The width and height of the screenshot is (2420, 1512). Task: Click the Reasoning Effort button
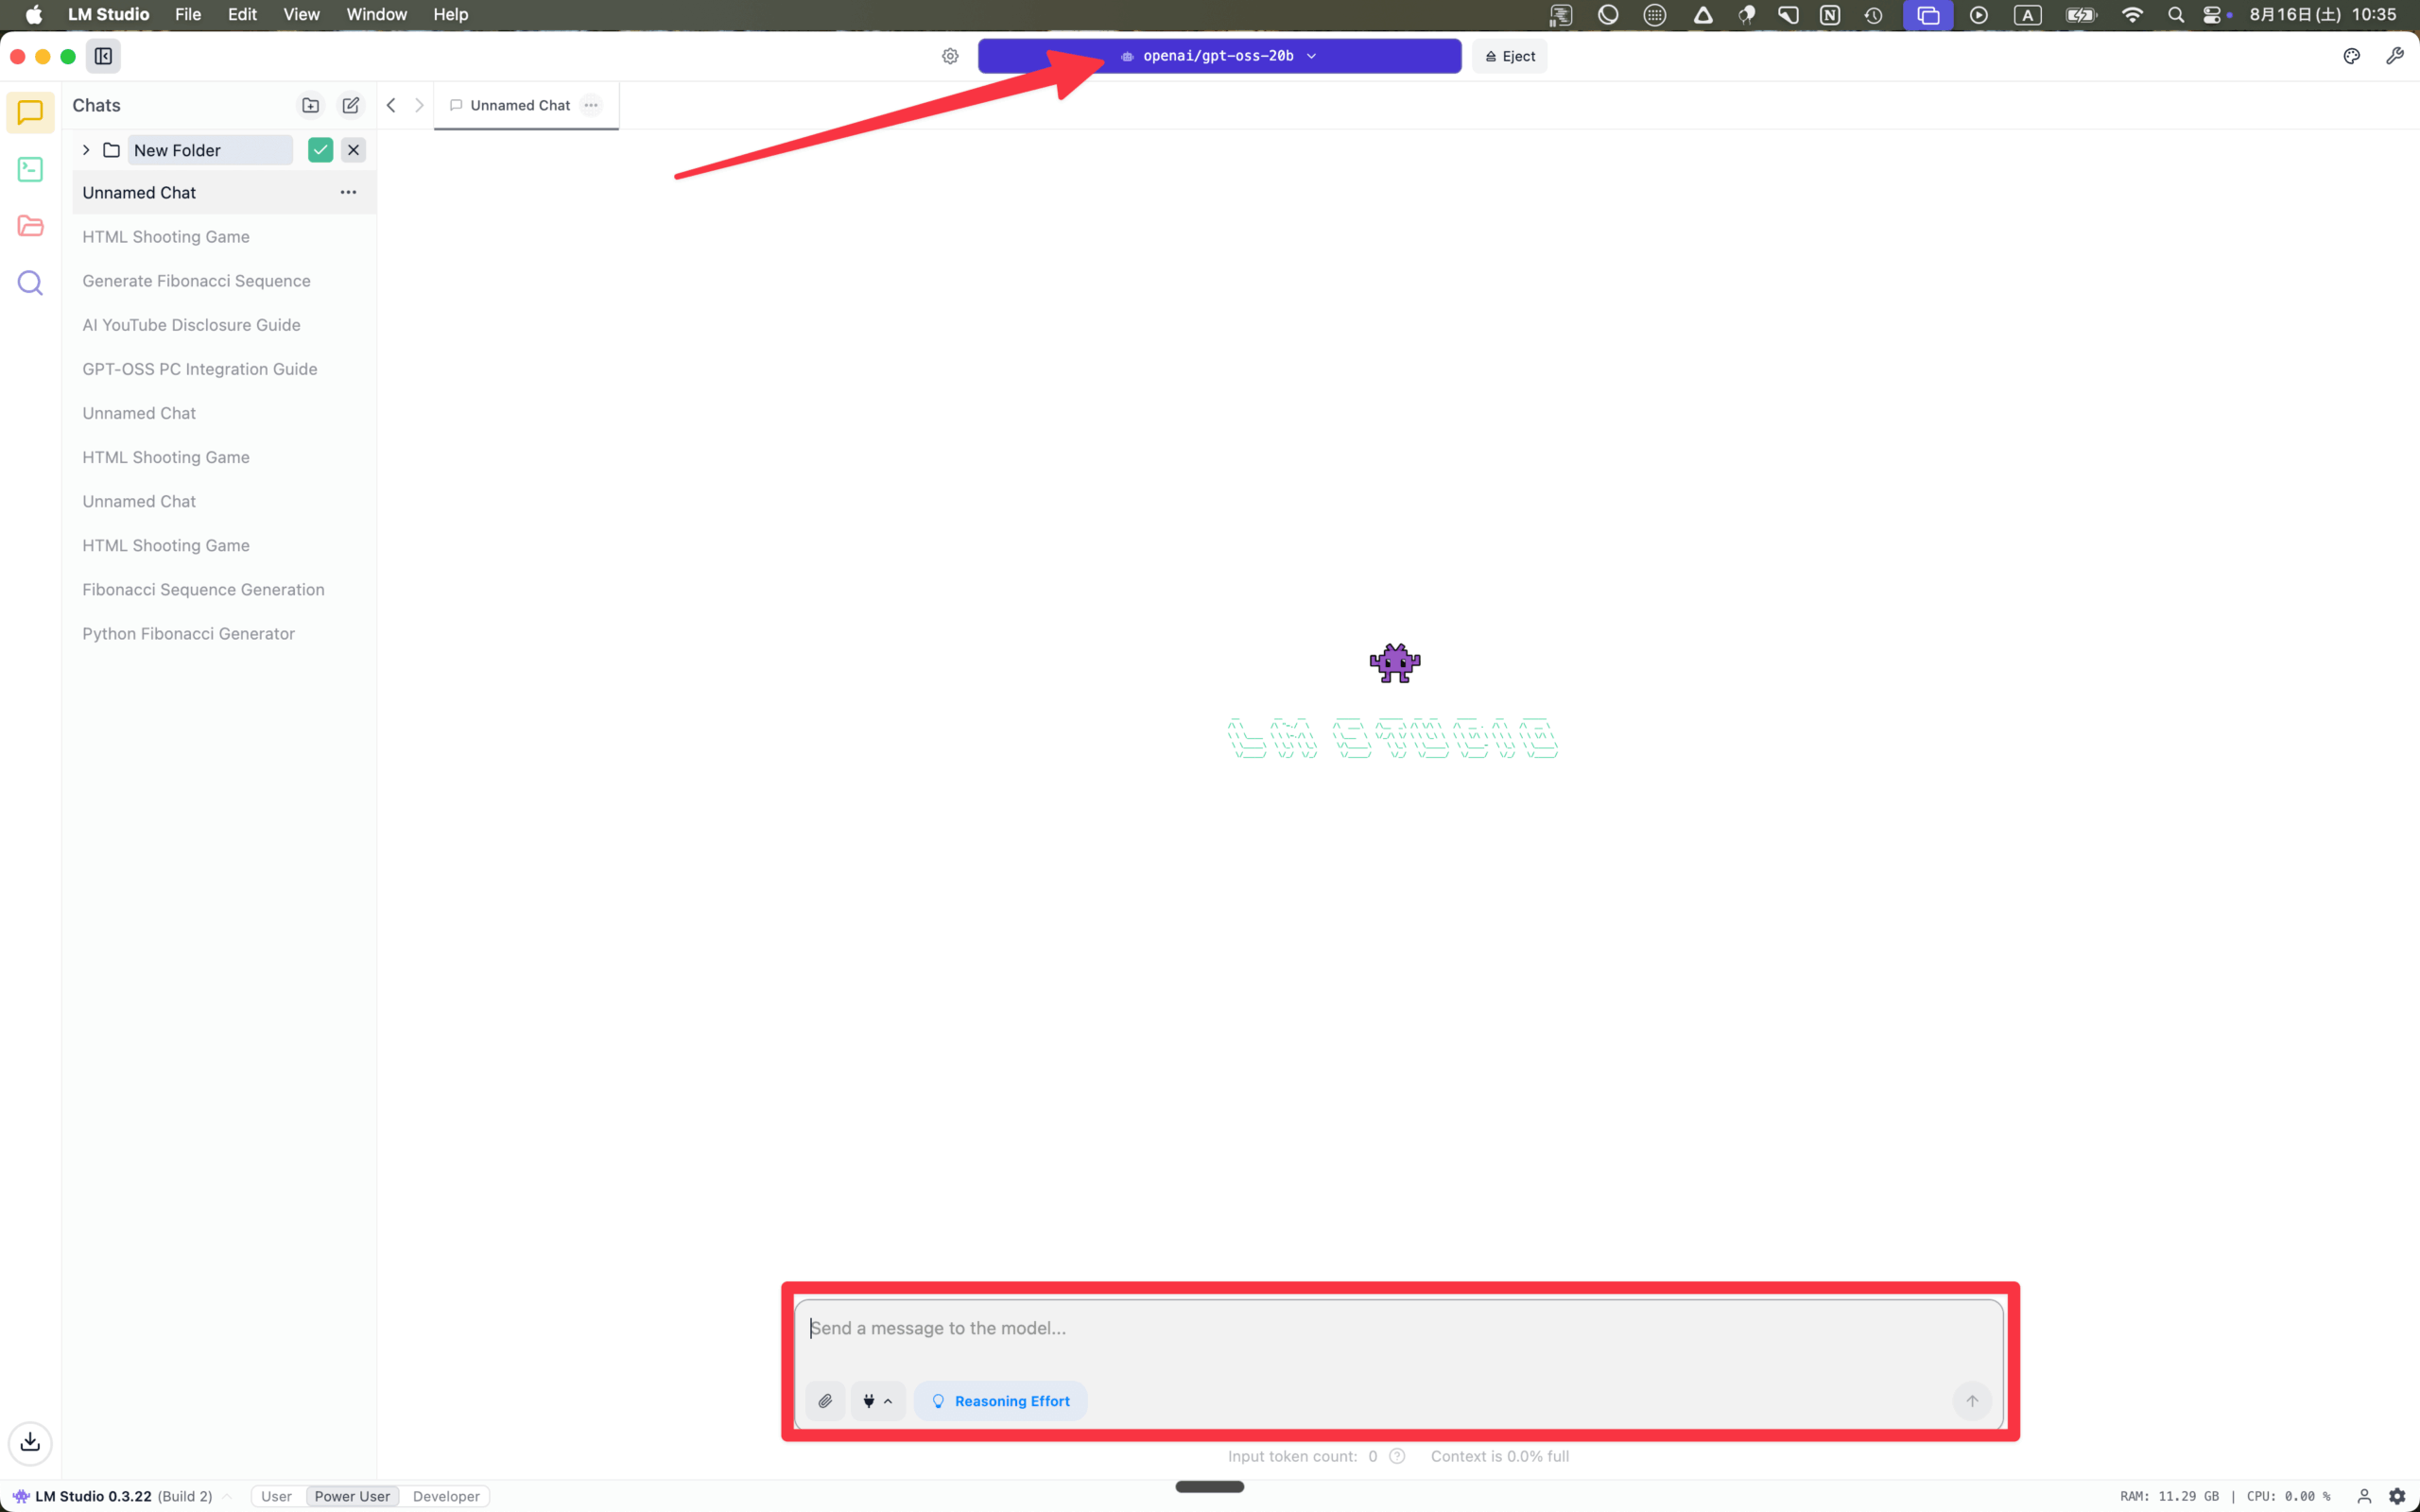pyautogui.click(x=1000, y=1401)
